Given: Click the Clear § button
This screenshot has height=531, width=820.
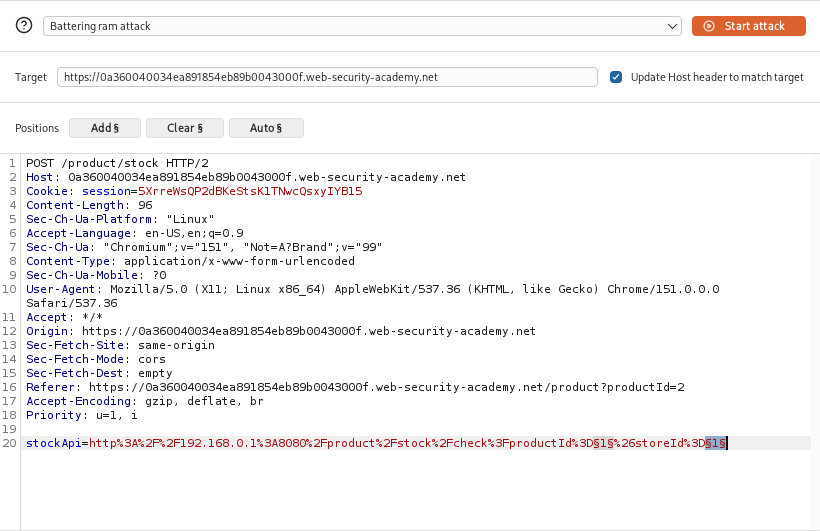Looking at the screenshot, I should click(x=185, y=128).
